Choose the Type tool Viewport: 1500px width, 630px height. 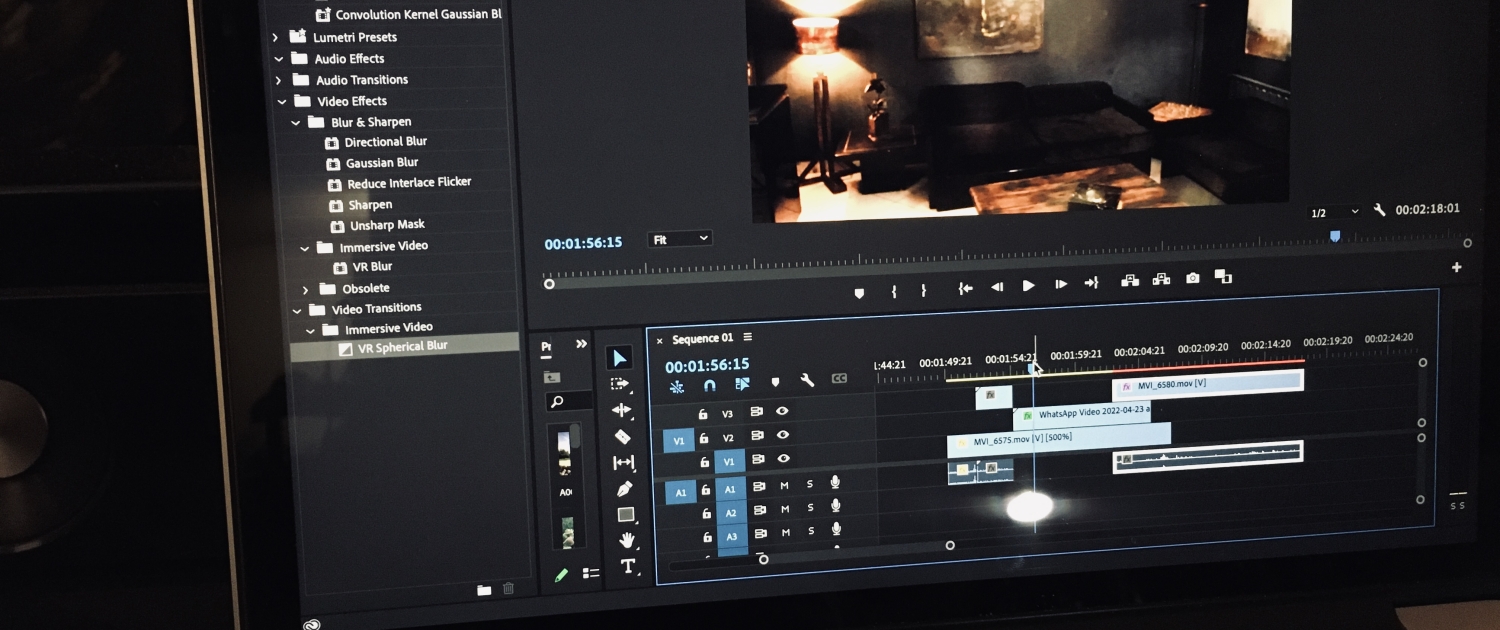628,567
